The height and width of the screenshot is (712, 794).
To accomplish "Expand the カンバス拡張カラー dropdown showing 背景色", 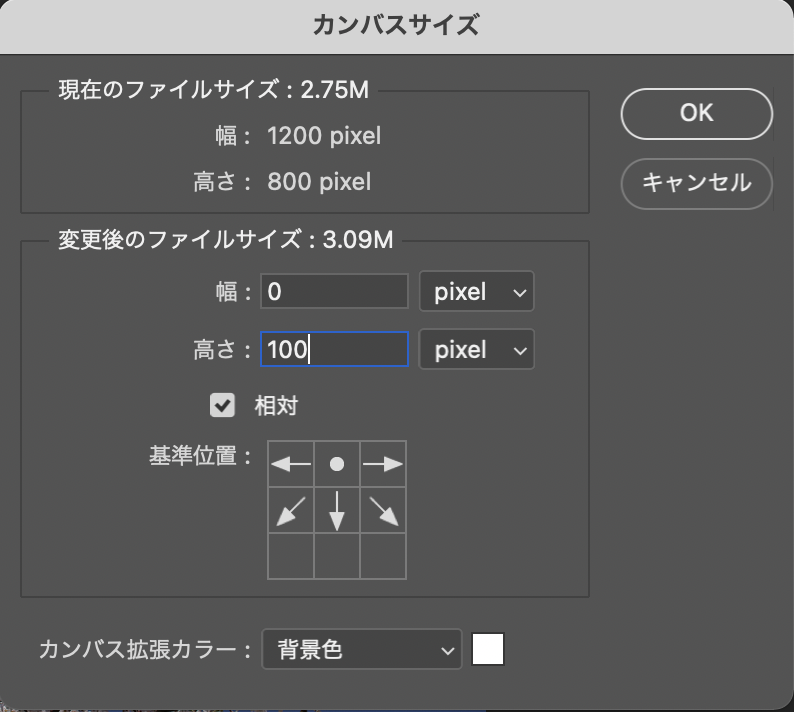I will click(361, 650).
